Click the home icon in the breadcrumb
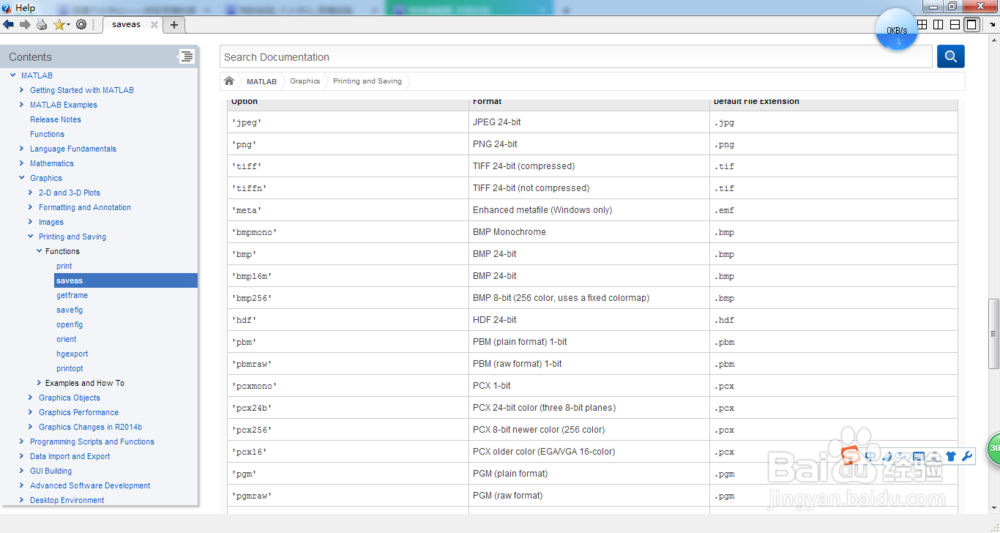 coord(229,81)
